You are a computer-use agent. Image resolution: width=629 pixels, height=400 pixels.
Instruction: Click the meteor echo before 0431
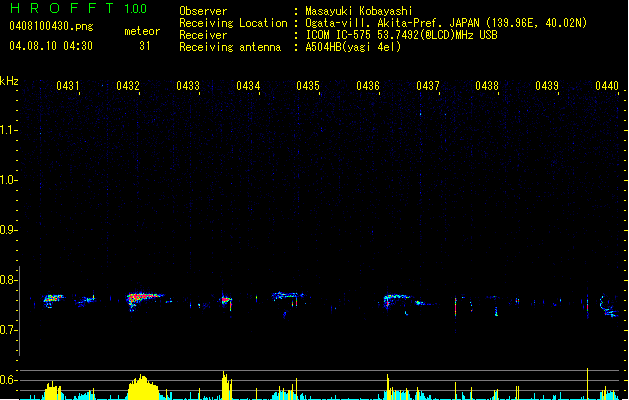coord(52,300)
